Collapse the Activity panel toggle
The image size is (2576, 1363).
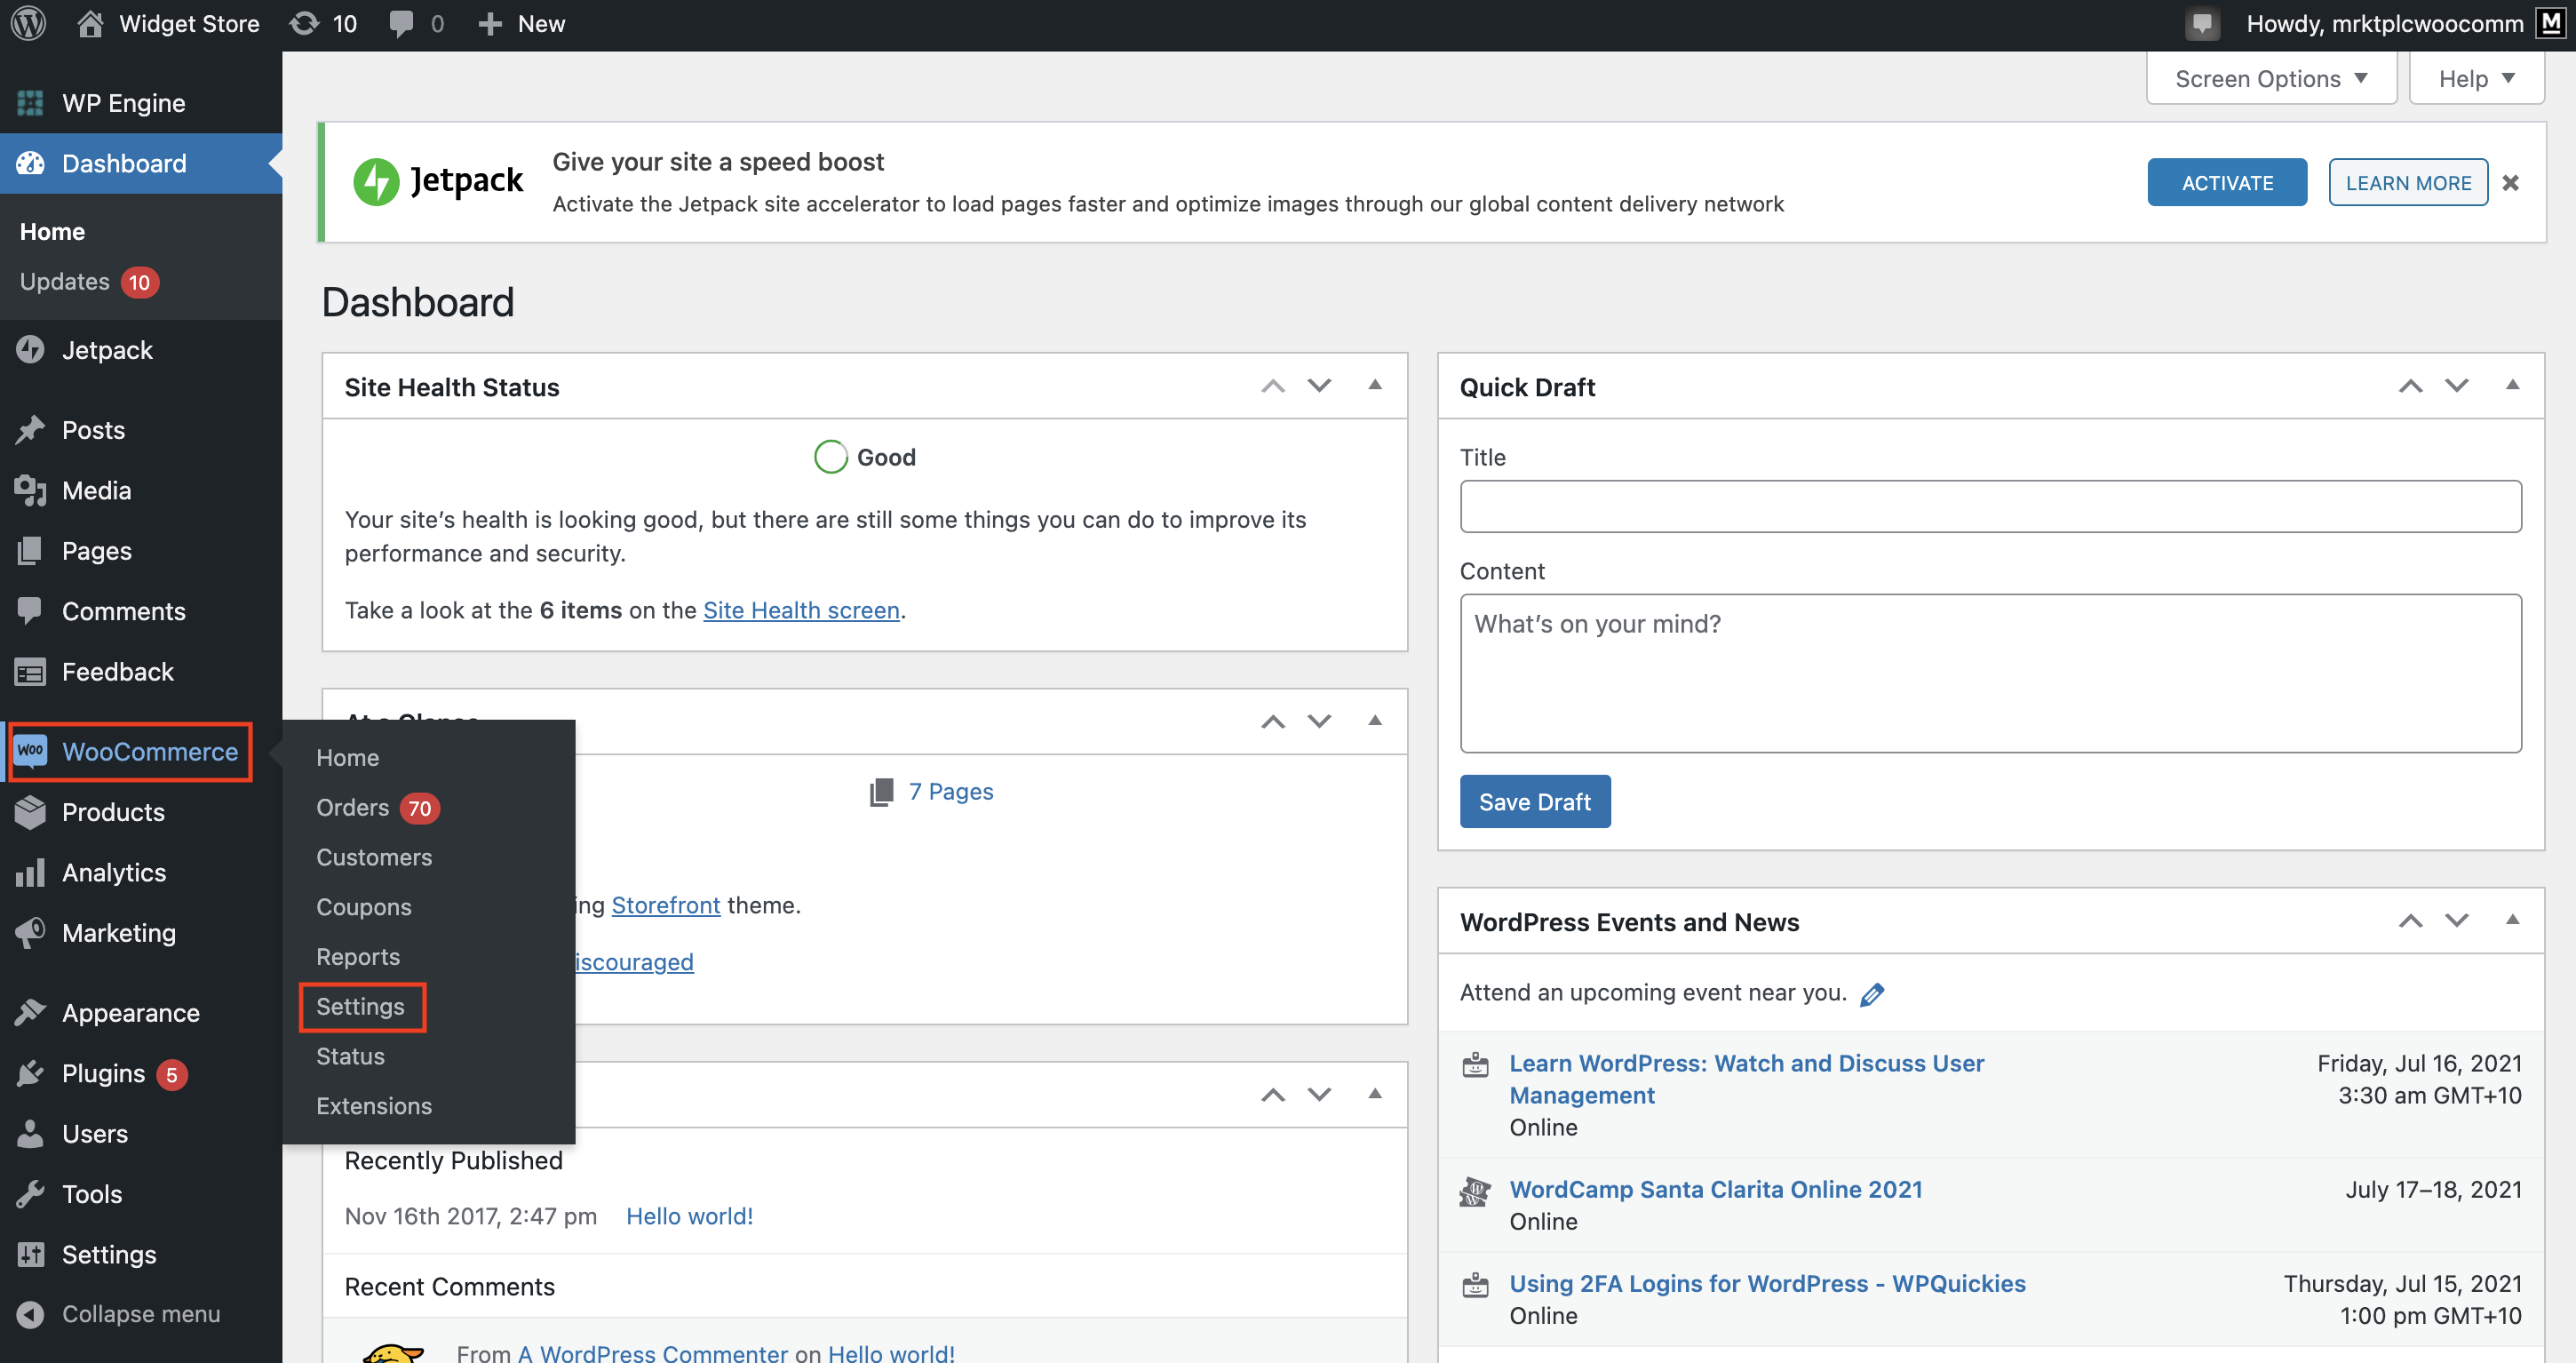[1375, 1094]
